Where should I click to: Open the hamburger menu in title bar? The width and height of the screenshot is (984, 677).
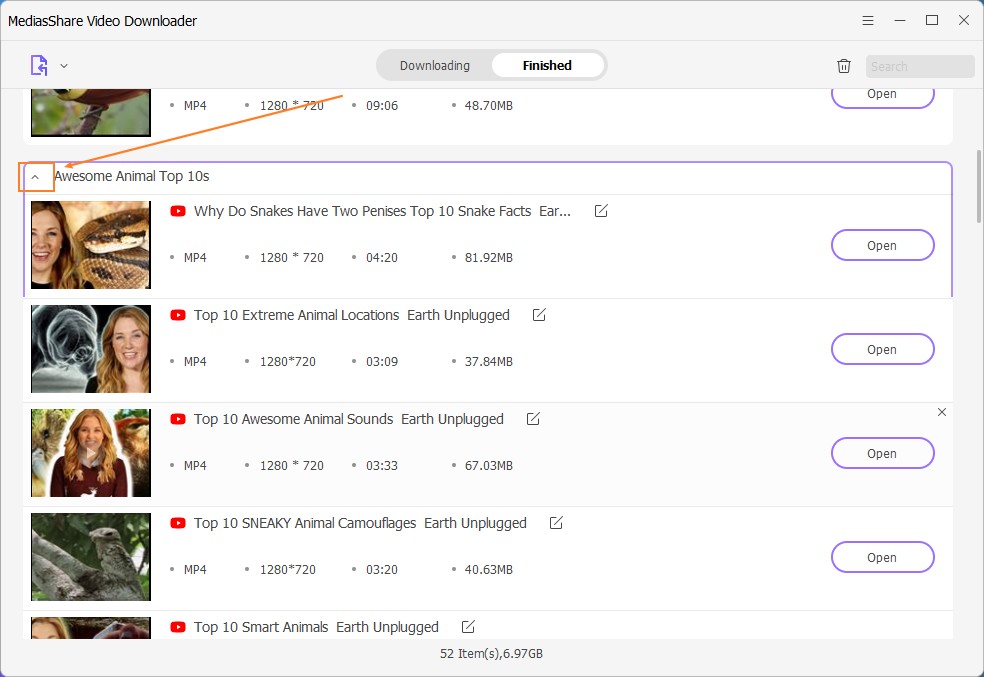[868, 20]
